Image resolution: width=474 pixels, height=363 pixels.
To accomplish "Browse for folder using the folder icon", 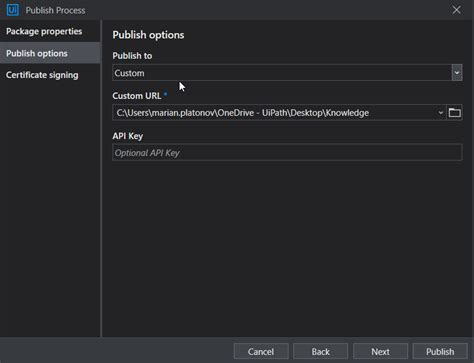I will (455, 113).
